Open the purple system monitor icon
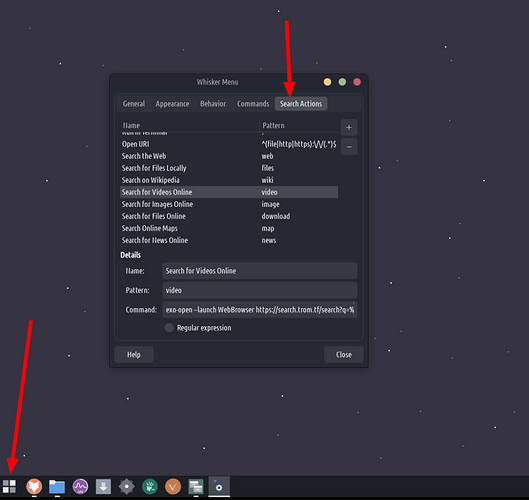 80,487
